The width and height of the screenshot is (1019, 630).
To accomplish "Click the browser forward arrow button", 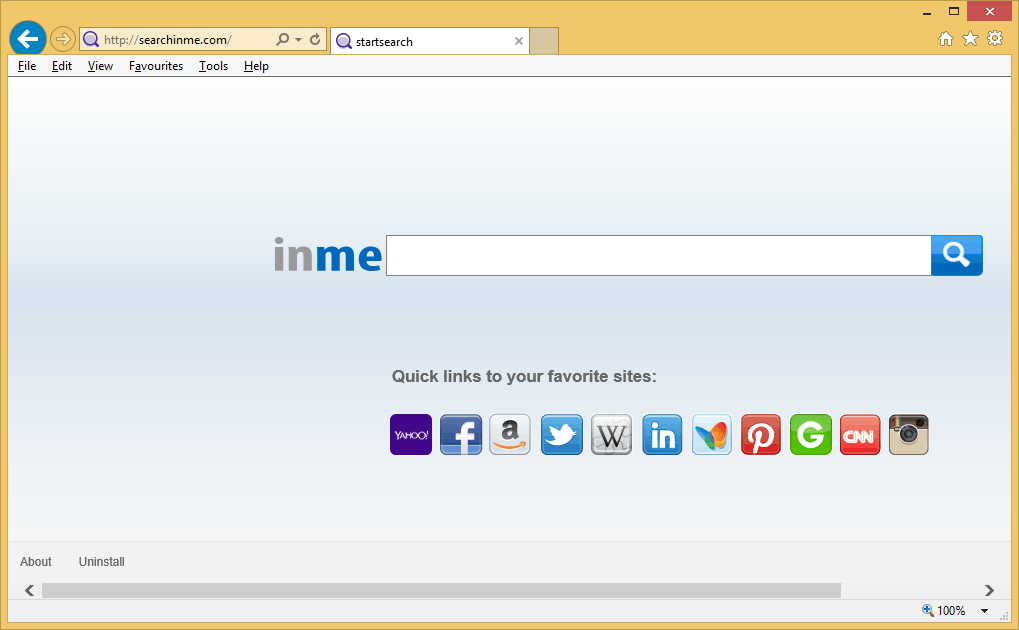I will (x=62, y=40).
